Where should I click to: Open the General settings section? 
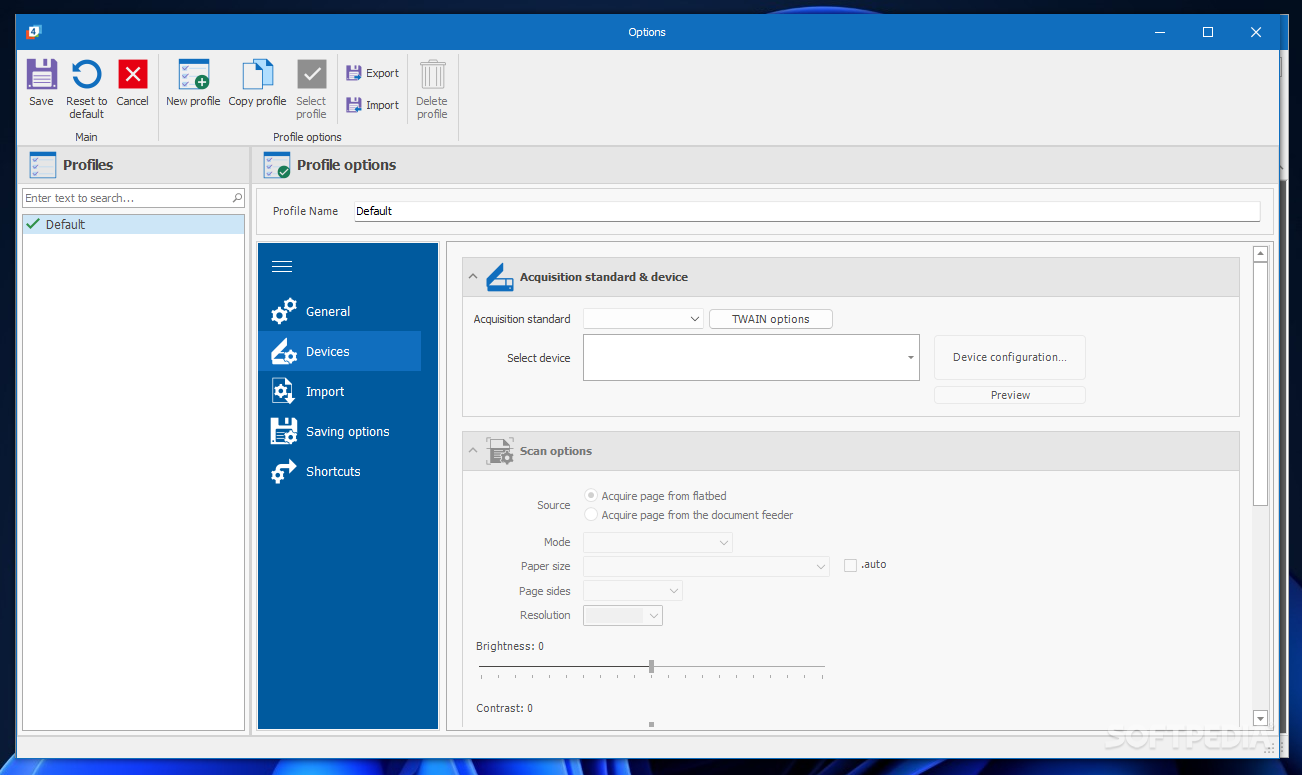click(339, 311)
